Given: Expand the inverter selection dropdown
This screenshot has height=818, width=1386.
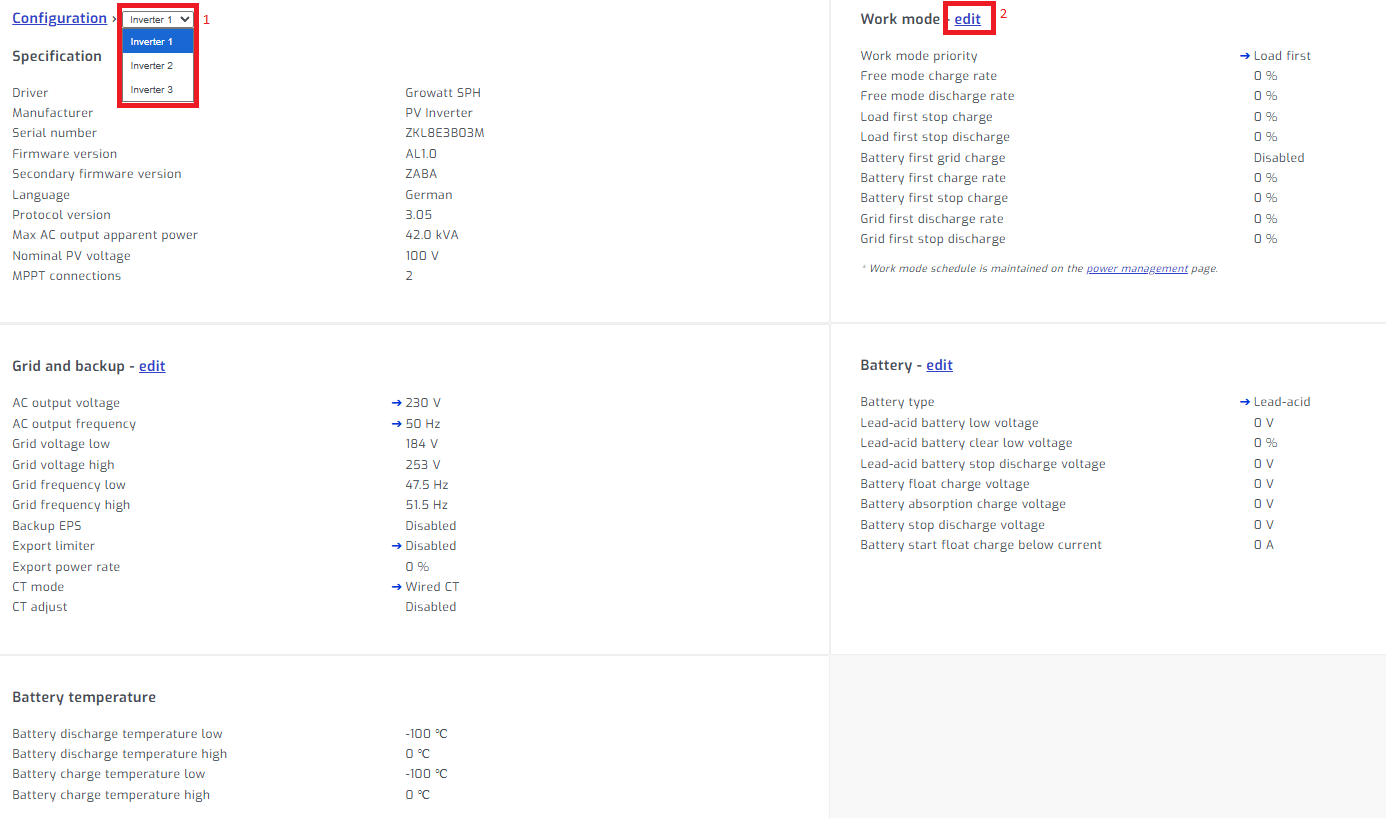Looking at the screenshot, I should click(158, 19).
